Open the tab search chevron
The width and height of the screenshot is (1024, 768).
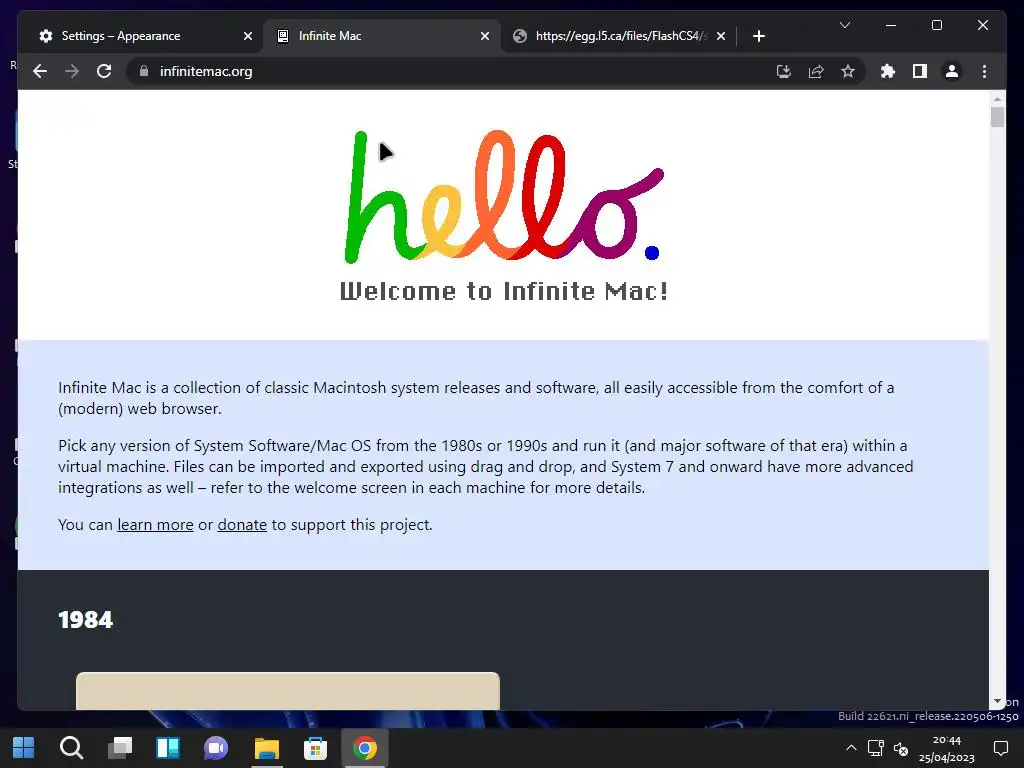tap(844, 25)
